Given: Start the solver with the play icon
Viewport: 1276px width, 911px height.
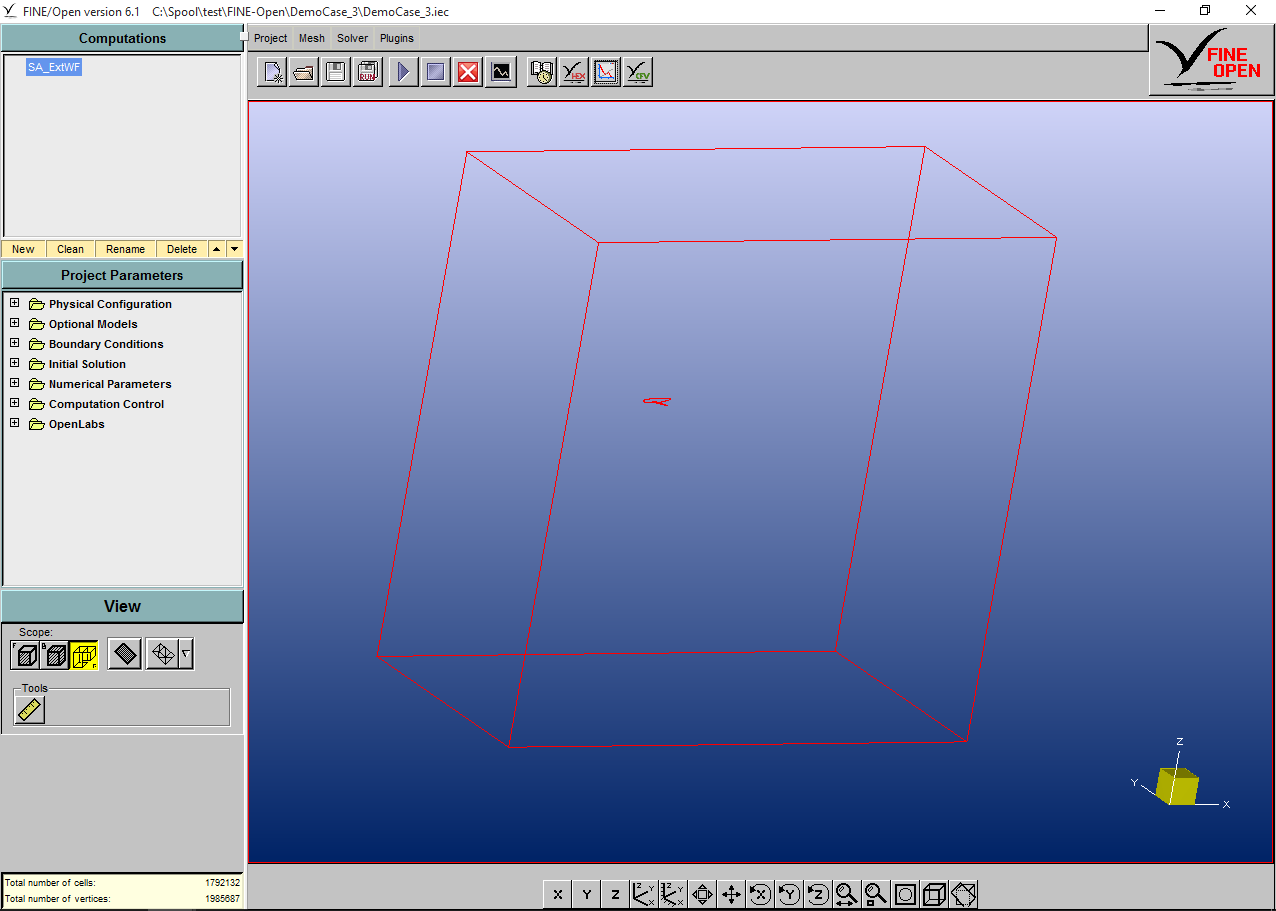Looking at the screenshot, I should click(403, 72).
